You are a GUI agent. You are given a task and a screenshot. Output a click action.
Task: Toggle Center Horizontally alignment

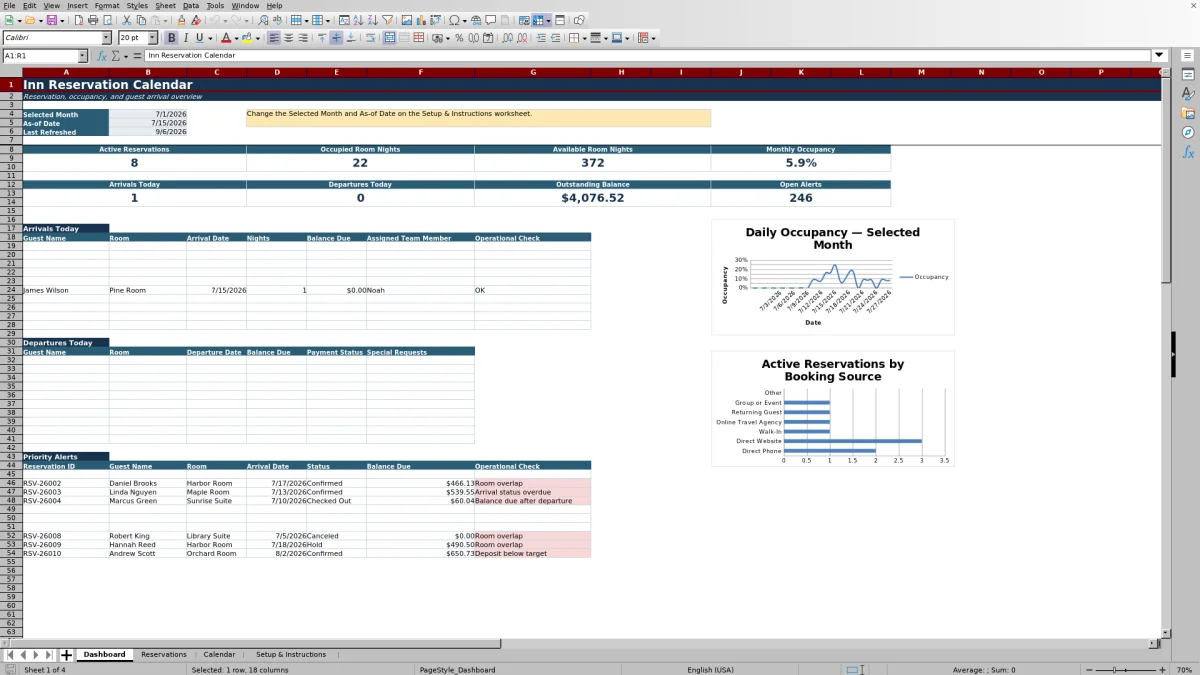(288, 38)
